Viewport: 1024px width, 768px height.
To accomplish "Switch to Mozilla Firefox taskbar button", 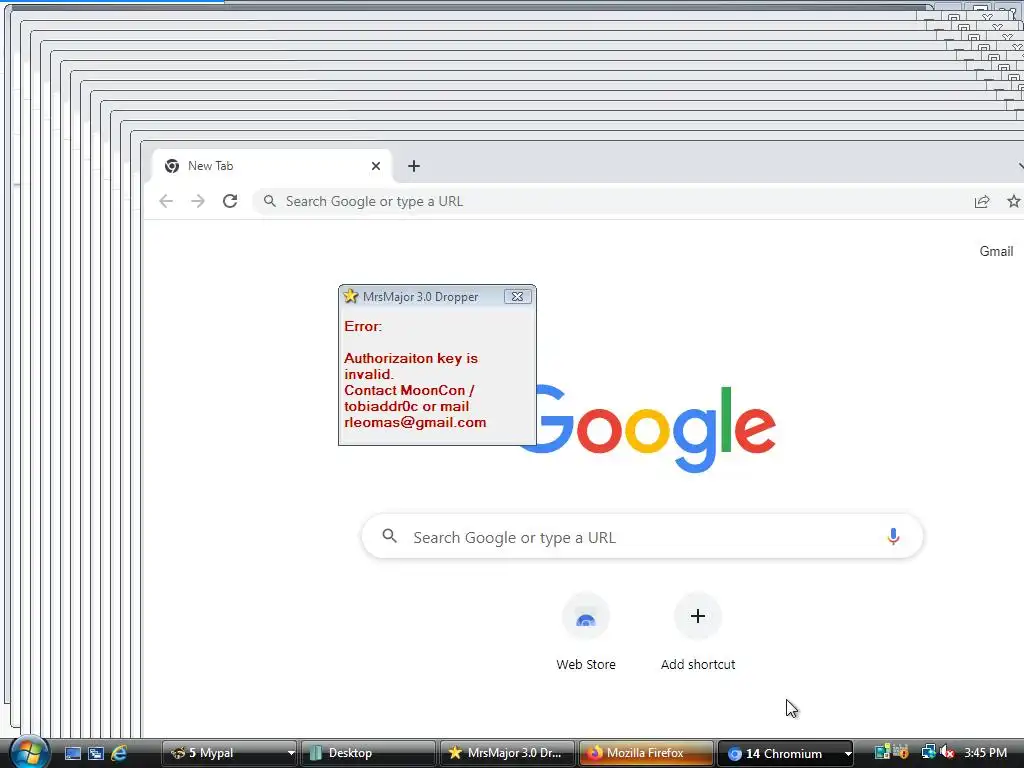I will 646,753.
